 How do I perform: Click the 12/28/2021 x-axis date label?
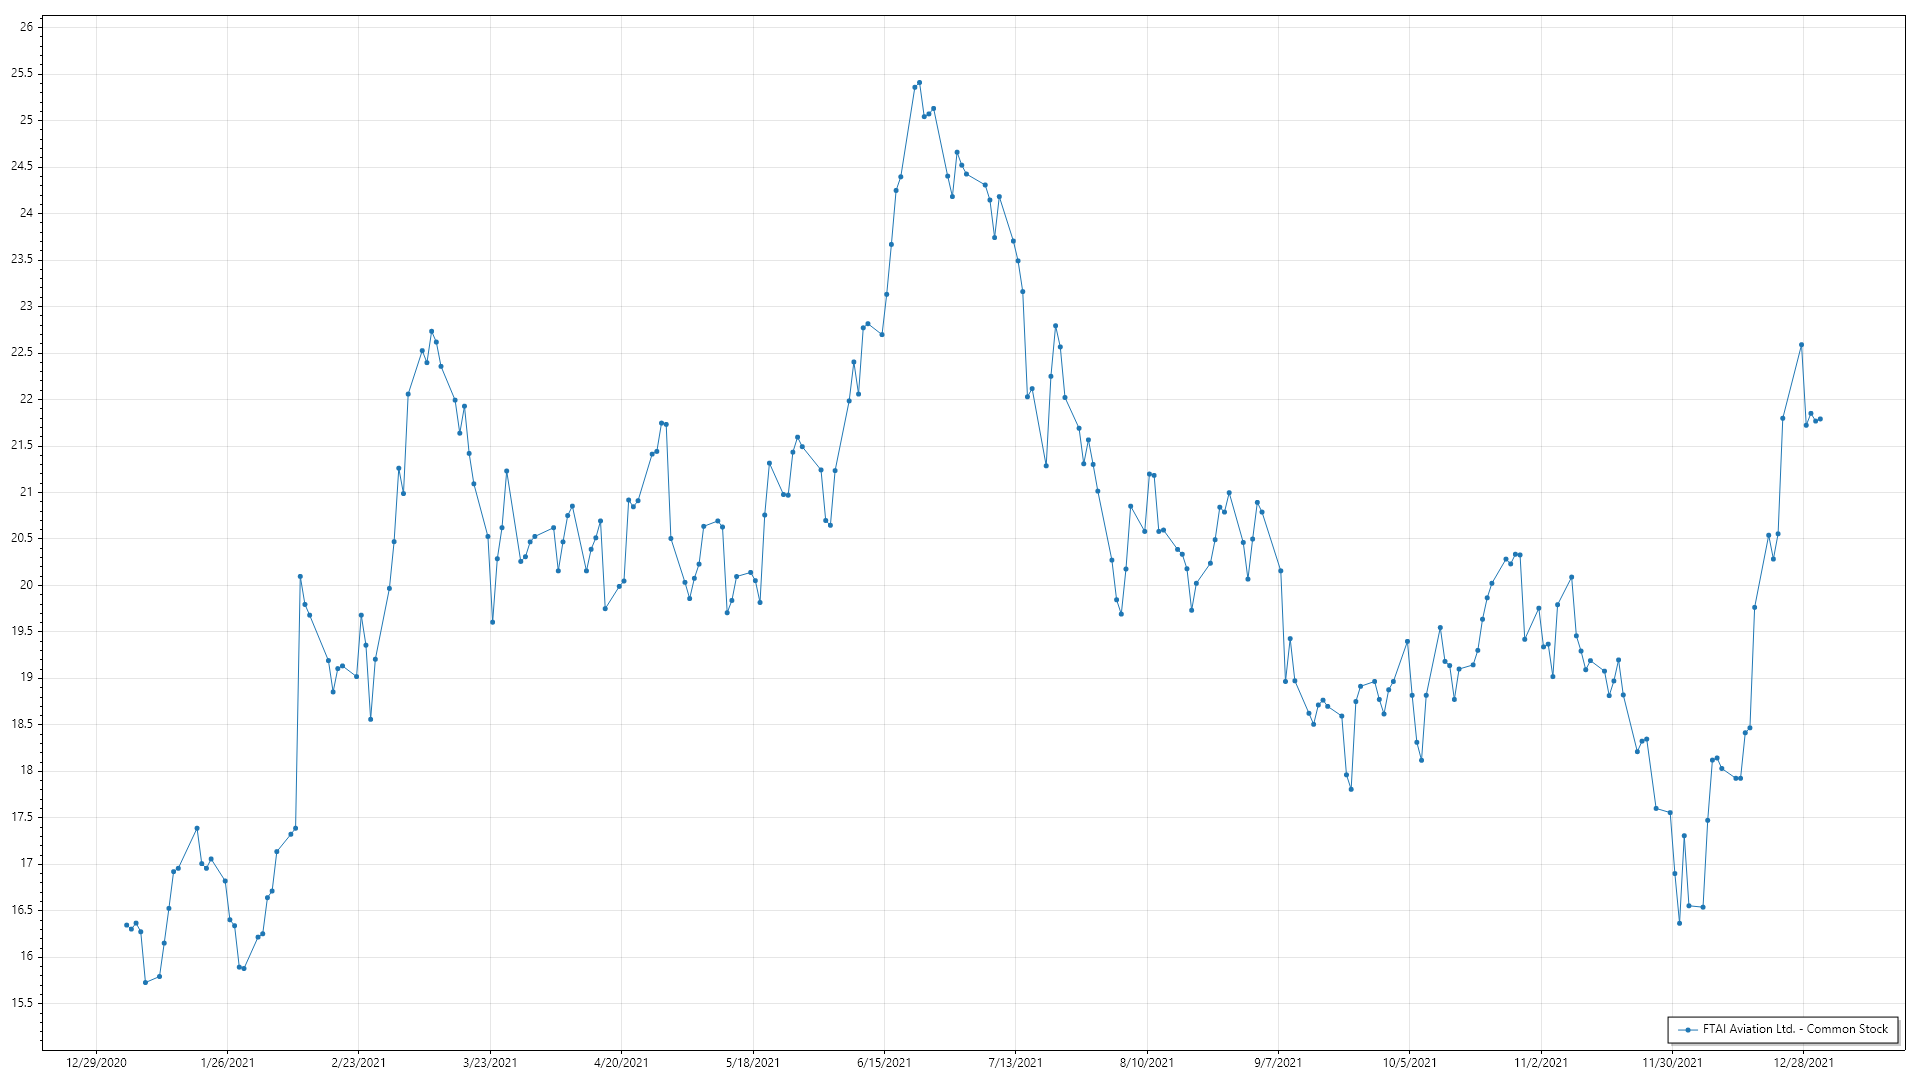(1803, 1062)
